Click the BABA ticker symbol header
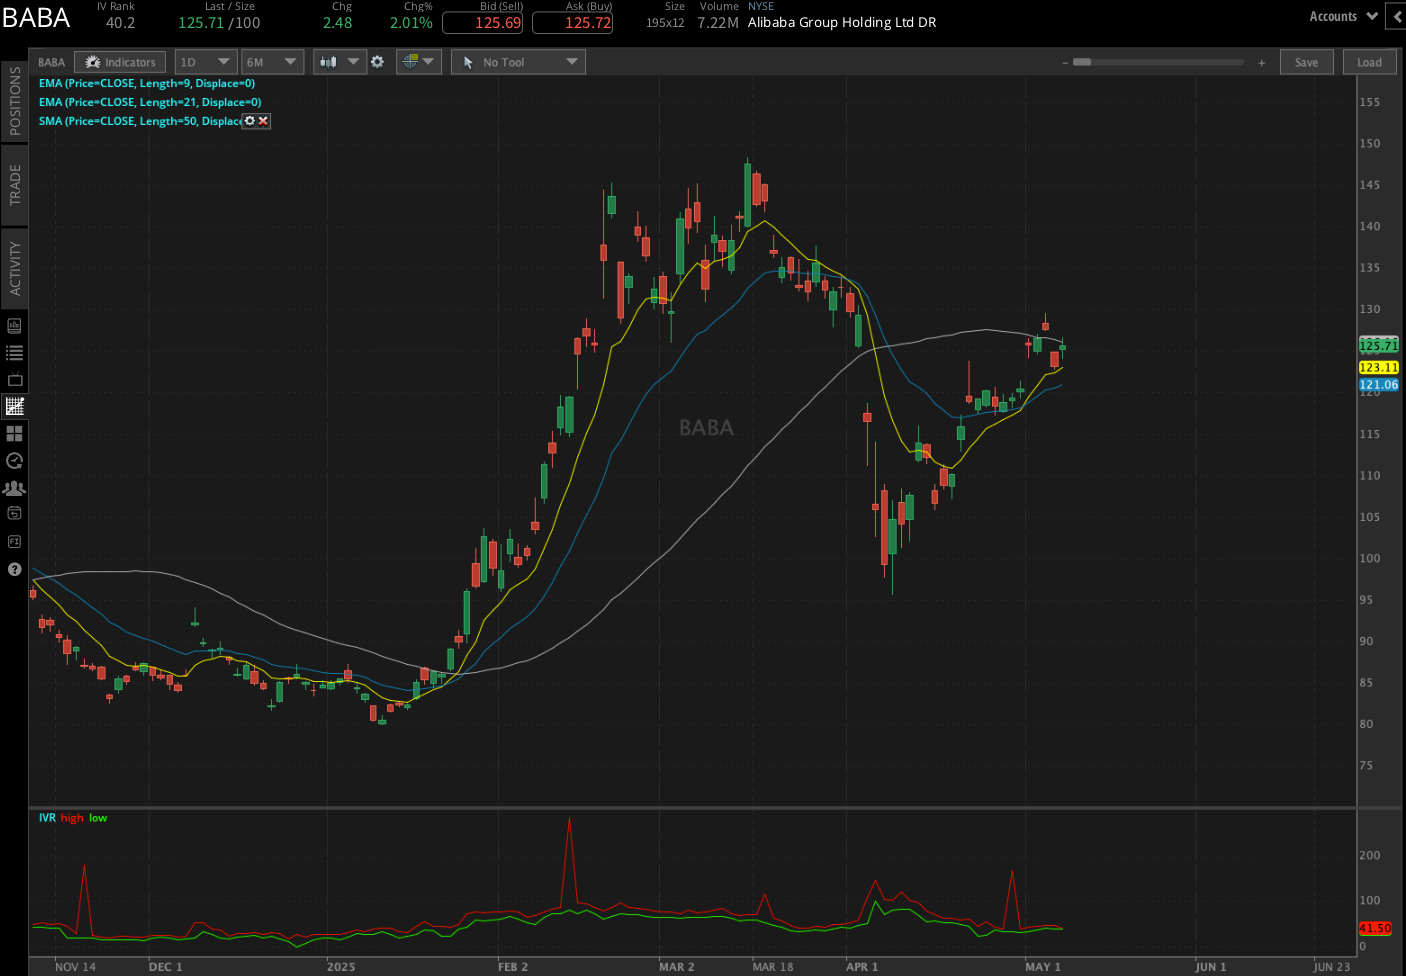 pos(36,18)
